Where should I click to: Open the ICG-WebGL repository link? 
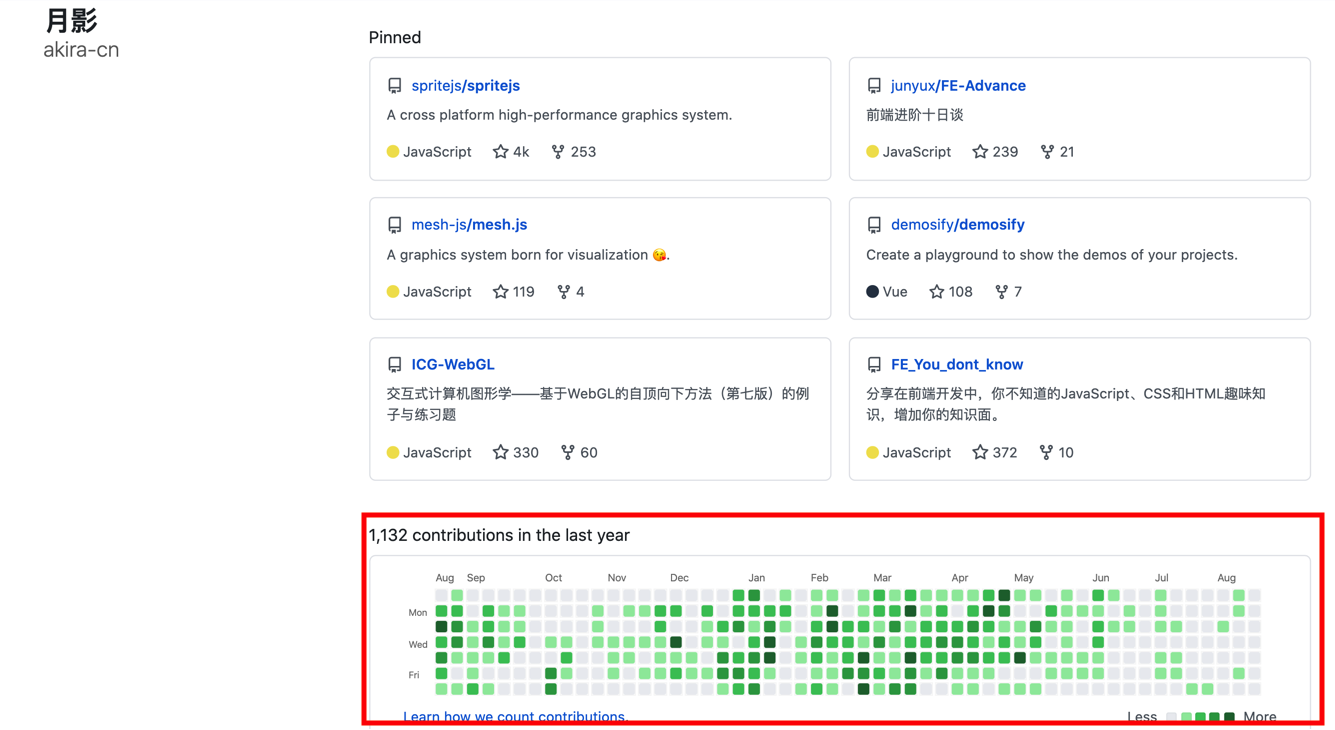(x=452, y=365)
